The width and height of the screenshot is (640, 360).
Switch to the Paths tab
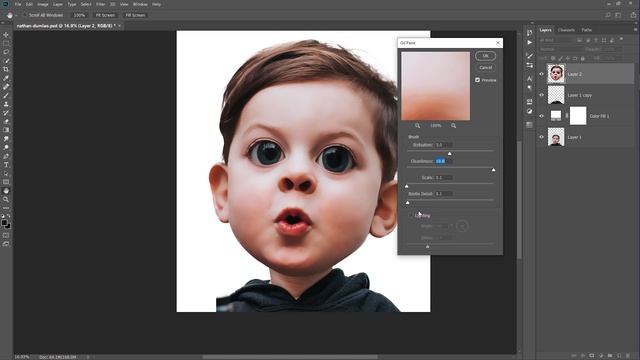587,30
